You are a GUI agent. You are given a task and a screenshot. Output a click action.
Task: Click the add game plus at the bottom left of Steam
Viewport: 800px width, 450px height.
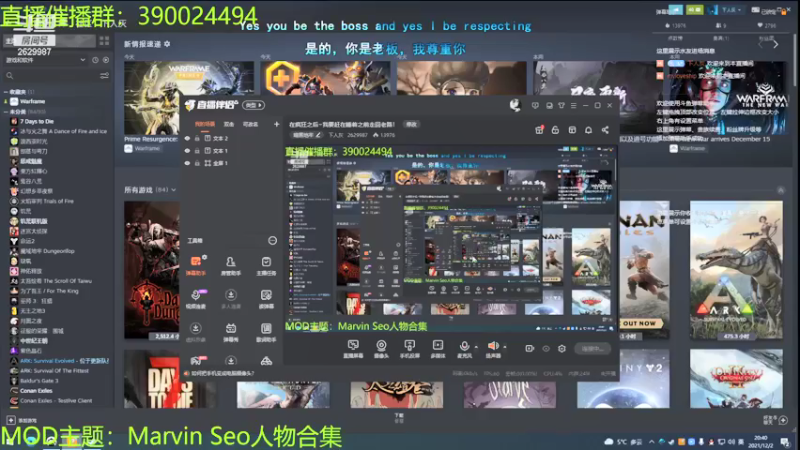pyautogui.click(x=11, y=420)
